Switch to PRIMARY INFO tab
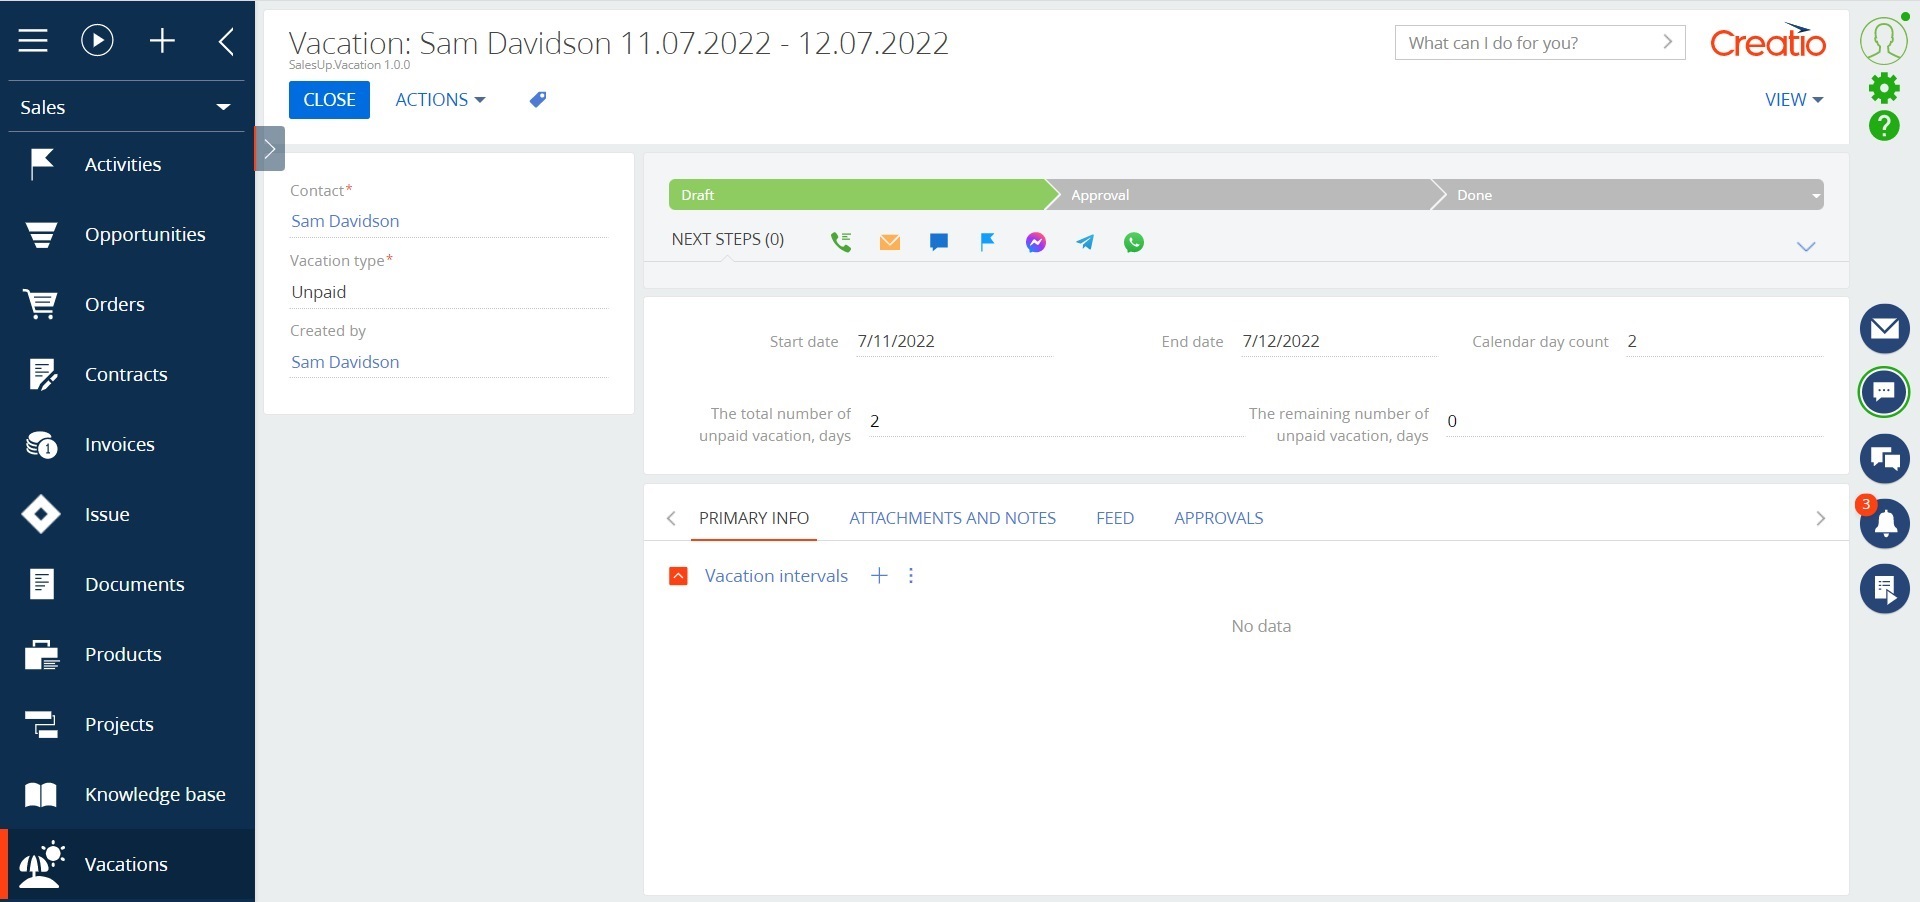This screenshot has height=902, width=1920. (754, 518)
